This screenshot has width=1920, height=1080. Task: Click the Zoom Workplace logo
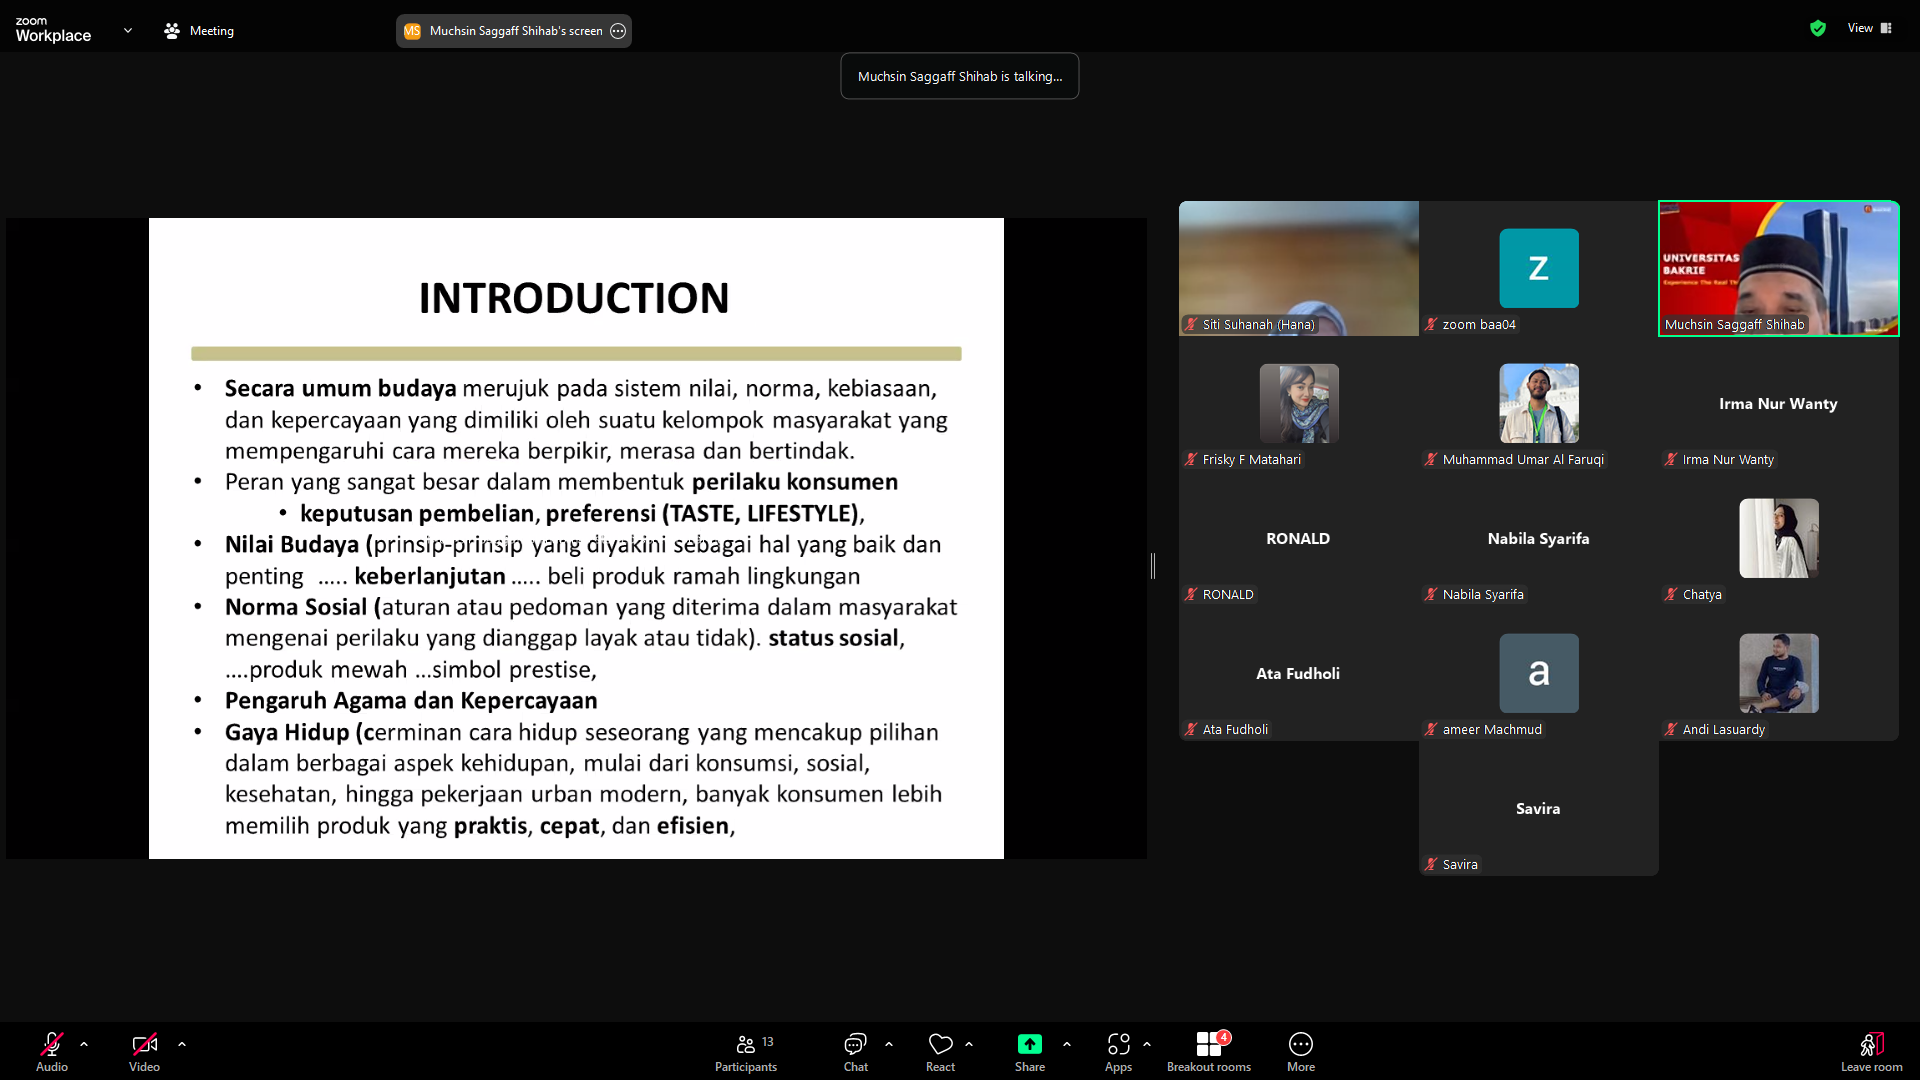click(53, 30)
